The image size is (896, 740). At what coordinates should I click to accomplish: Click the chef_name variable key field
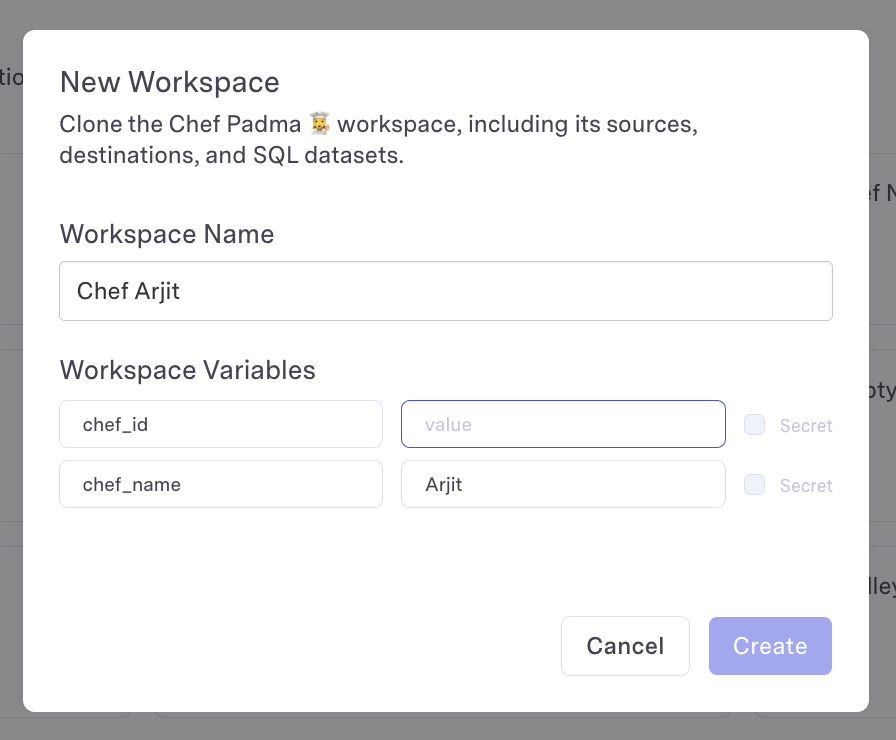point(221,484)
